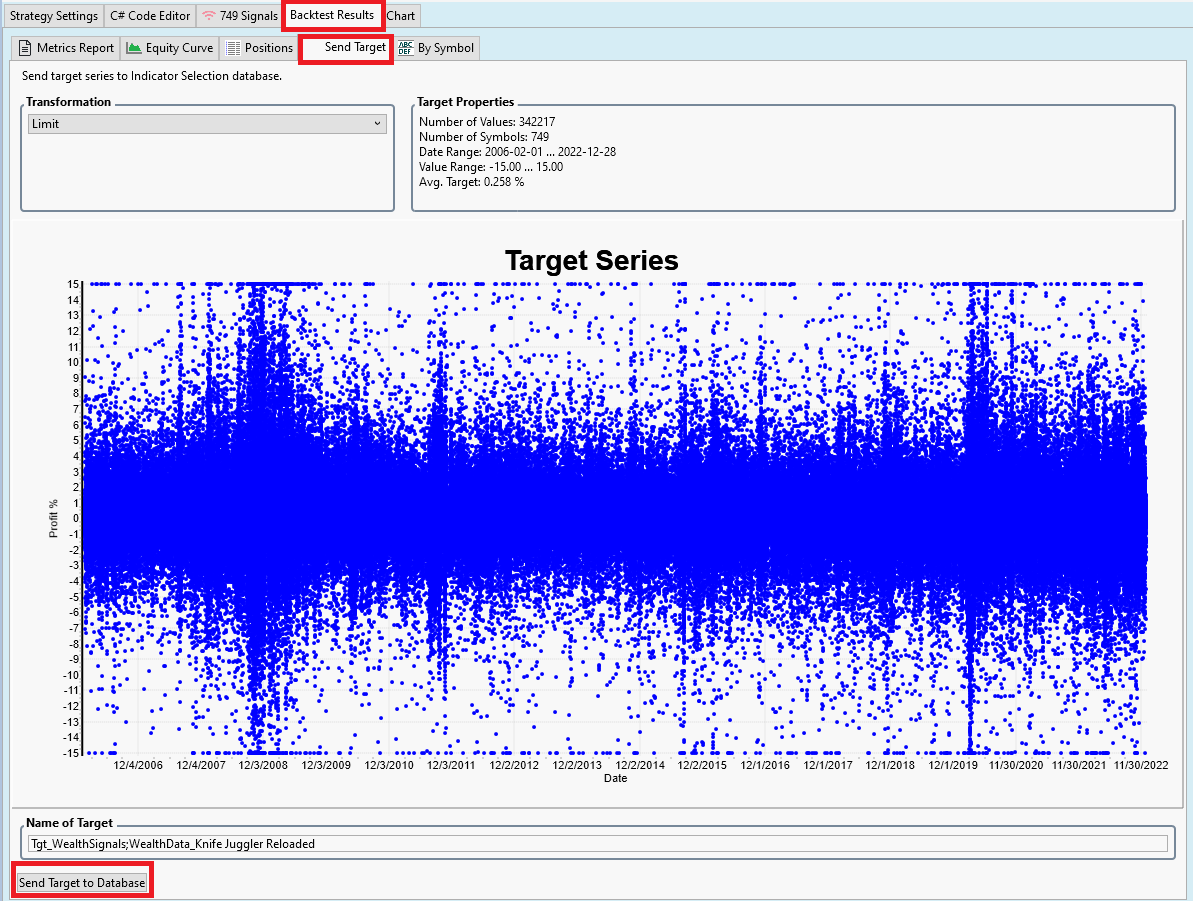Click the Date axis label under chart
Screen dimensions: 1193x901
coord(615,778)
